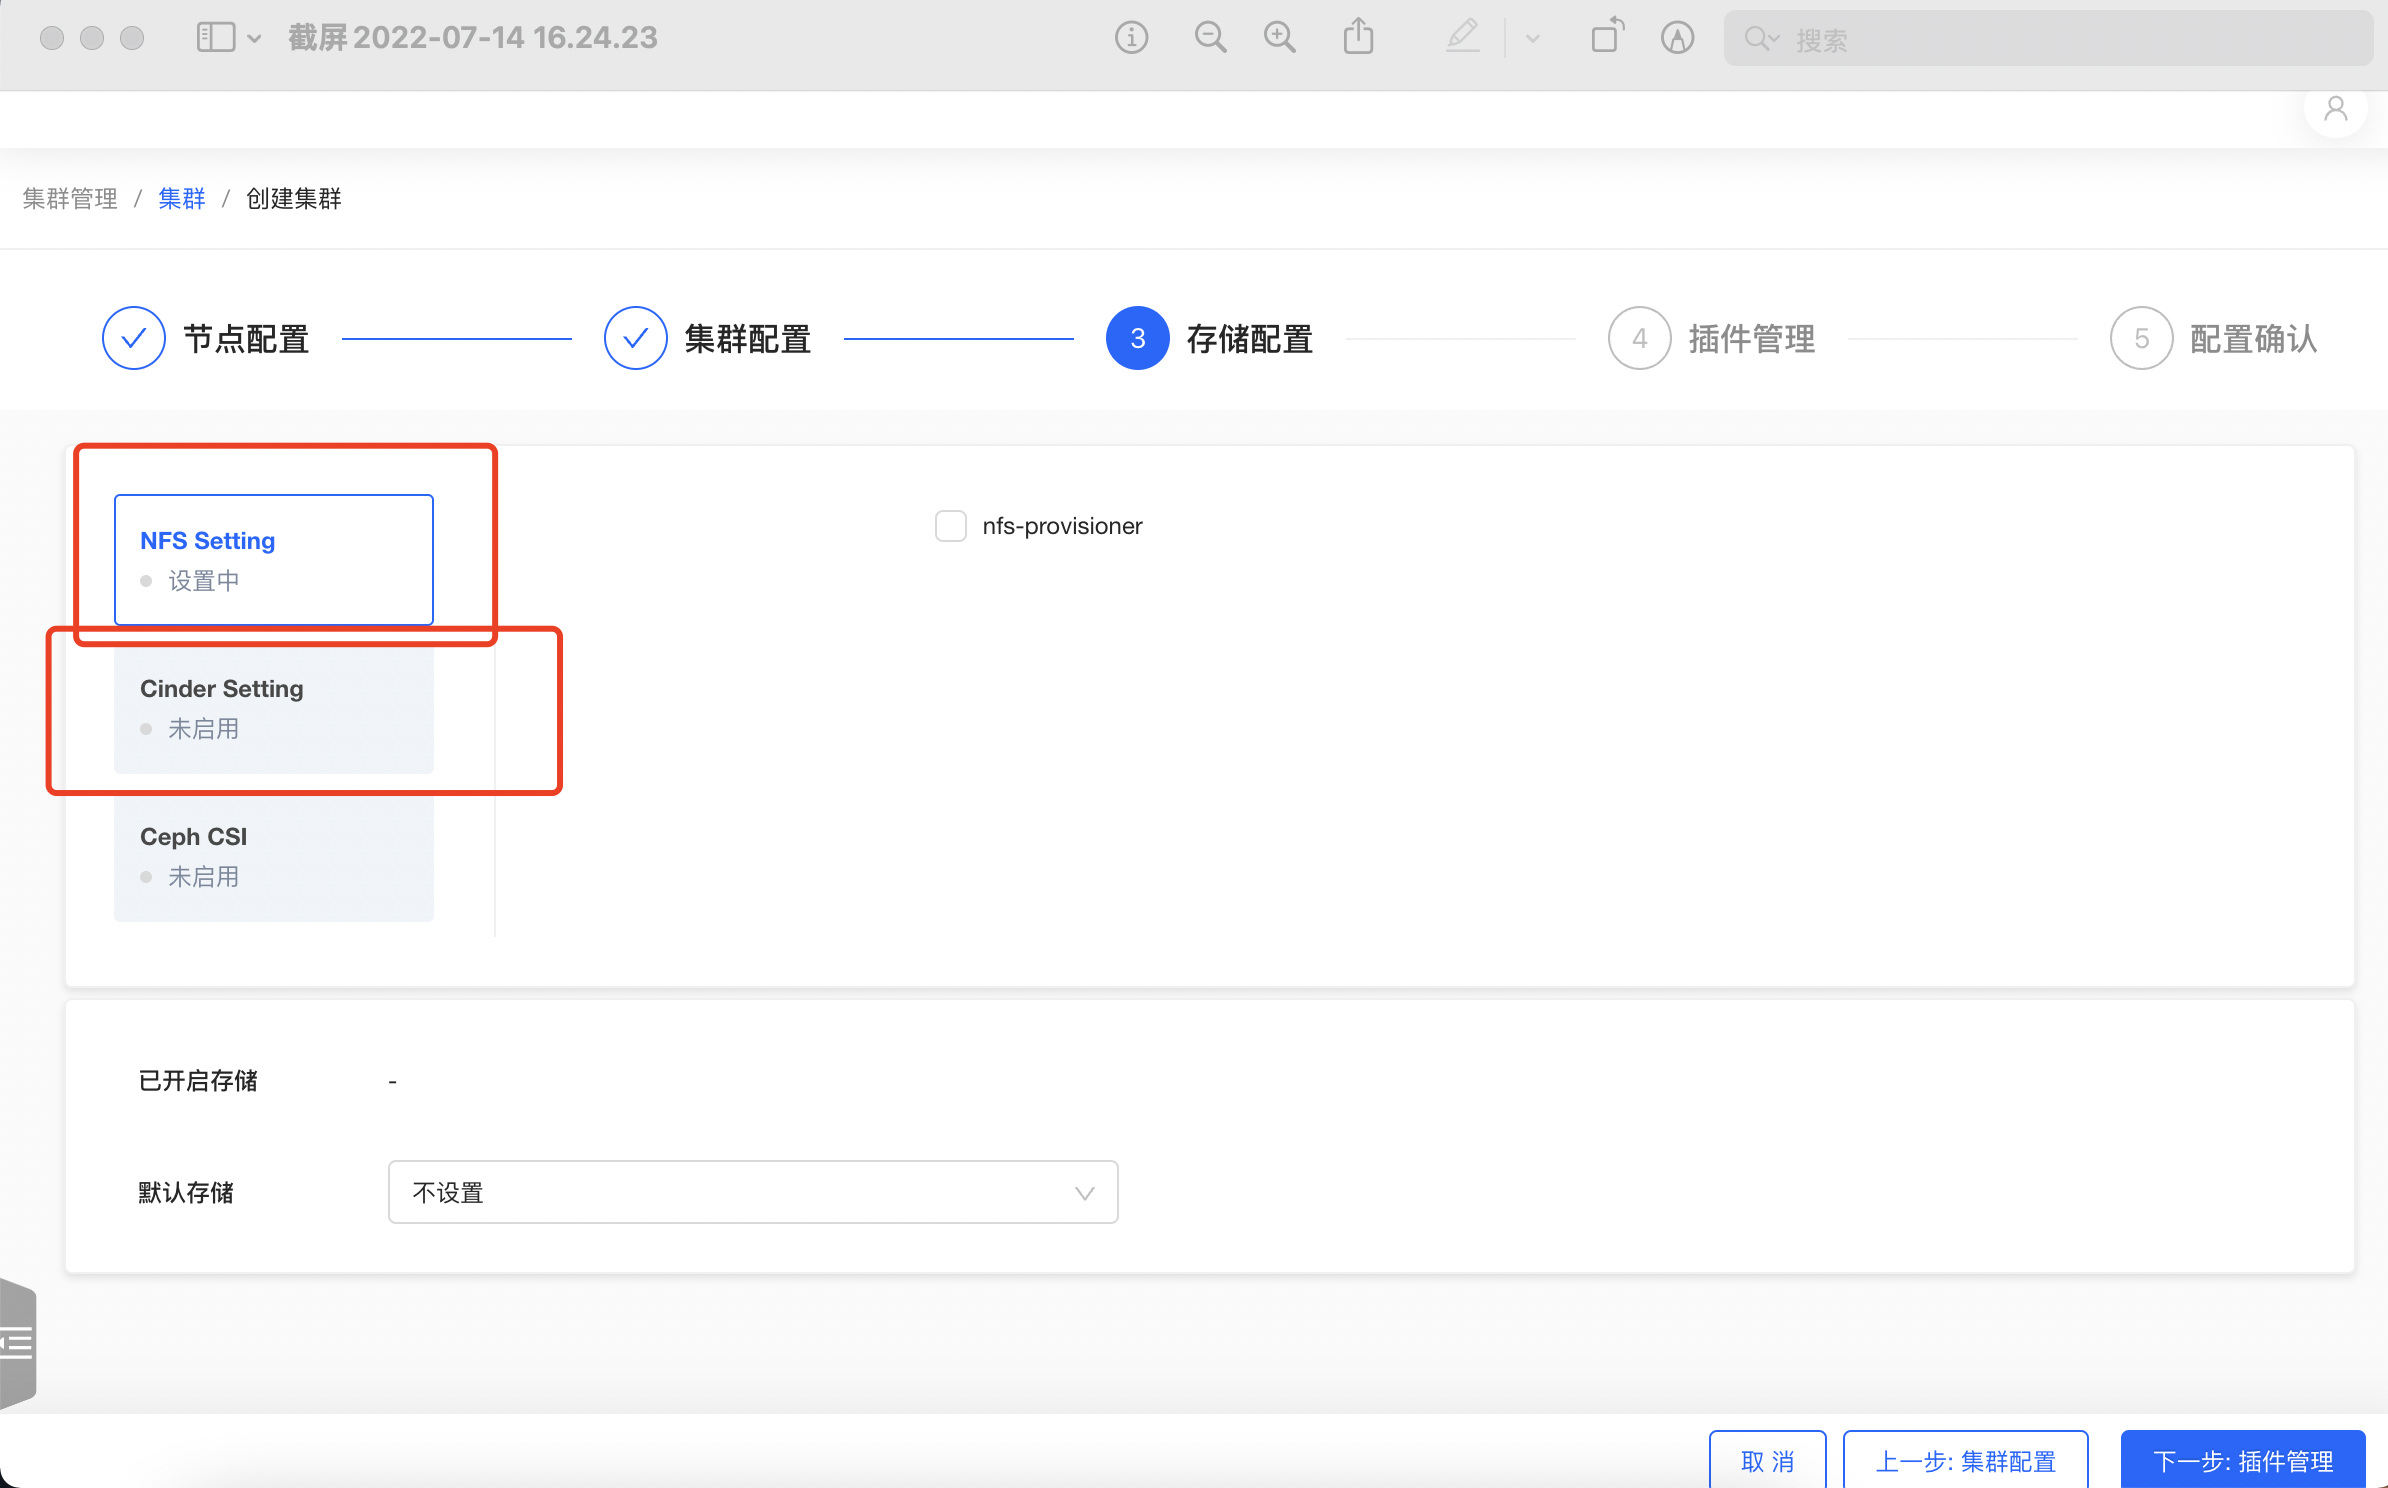Select the Markup pencil tool
This screenshot has height=1488, width=2388.
[x=1462, y=37]
